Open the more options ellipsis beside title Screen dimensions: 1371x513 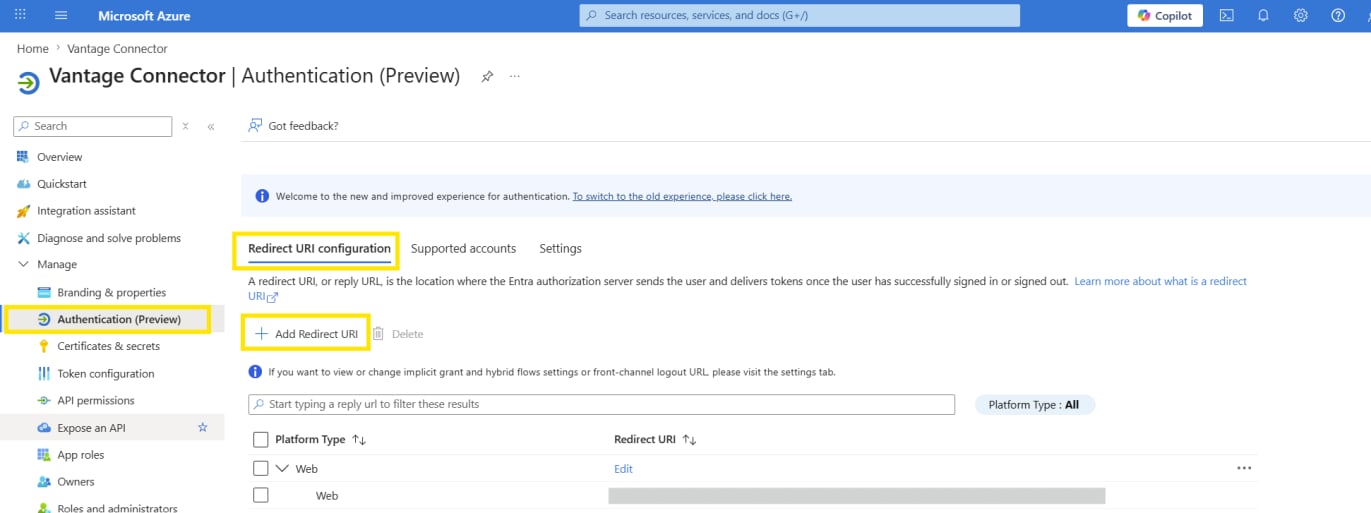[515, 76]
